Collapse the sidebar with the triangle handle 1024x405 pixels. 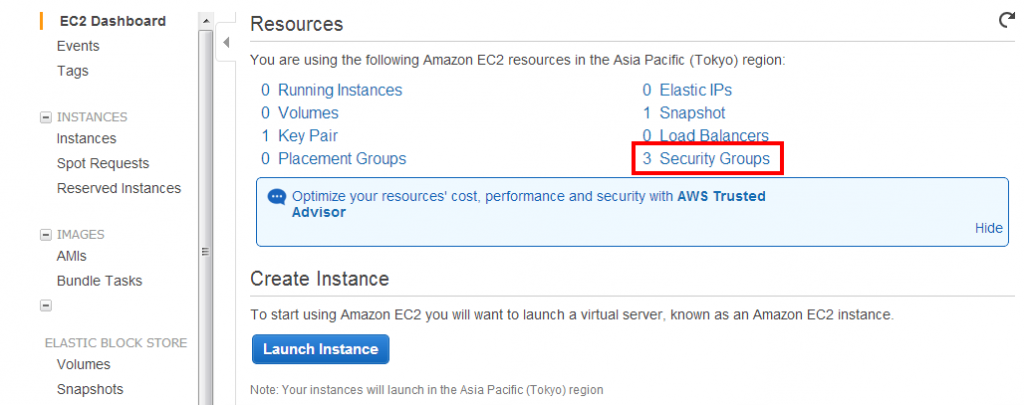coord(226,43)
